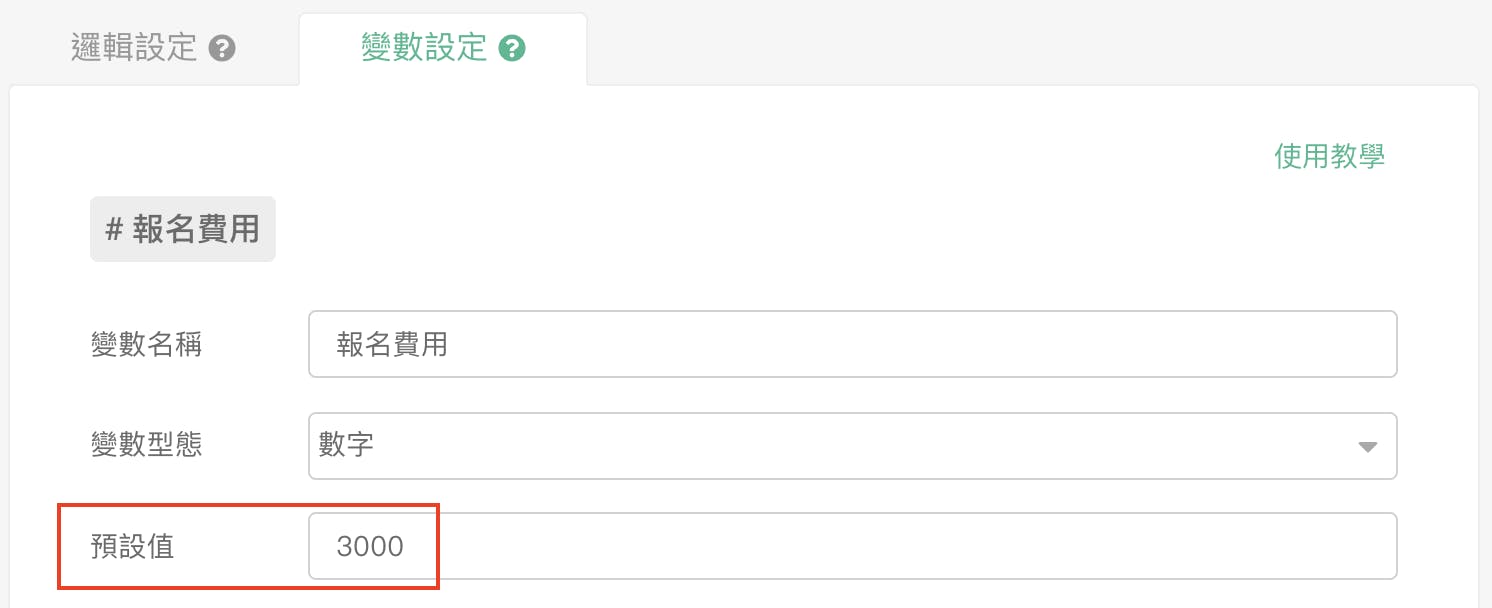Select the 變數設定 tab
The height and width of the screenshot is (608, 1492).
(442, 49)
